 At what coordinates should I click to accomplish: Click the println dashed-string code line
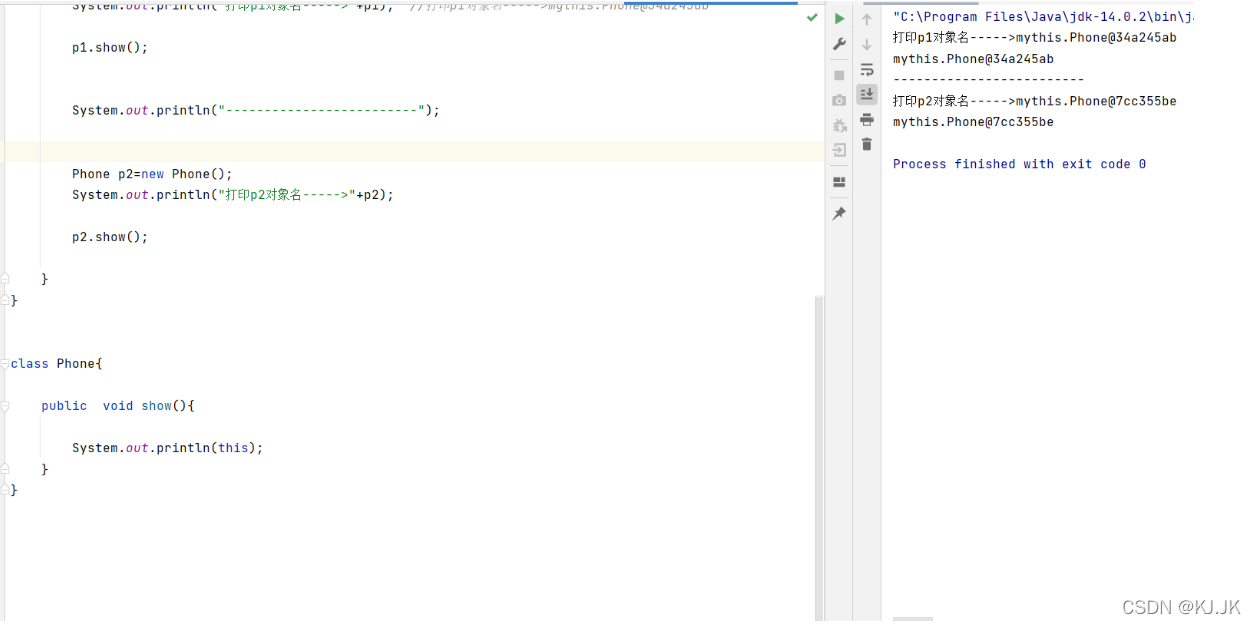(x=256, y=111)
